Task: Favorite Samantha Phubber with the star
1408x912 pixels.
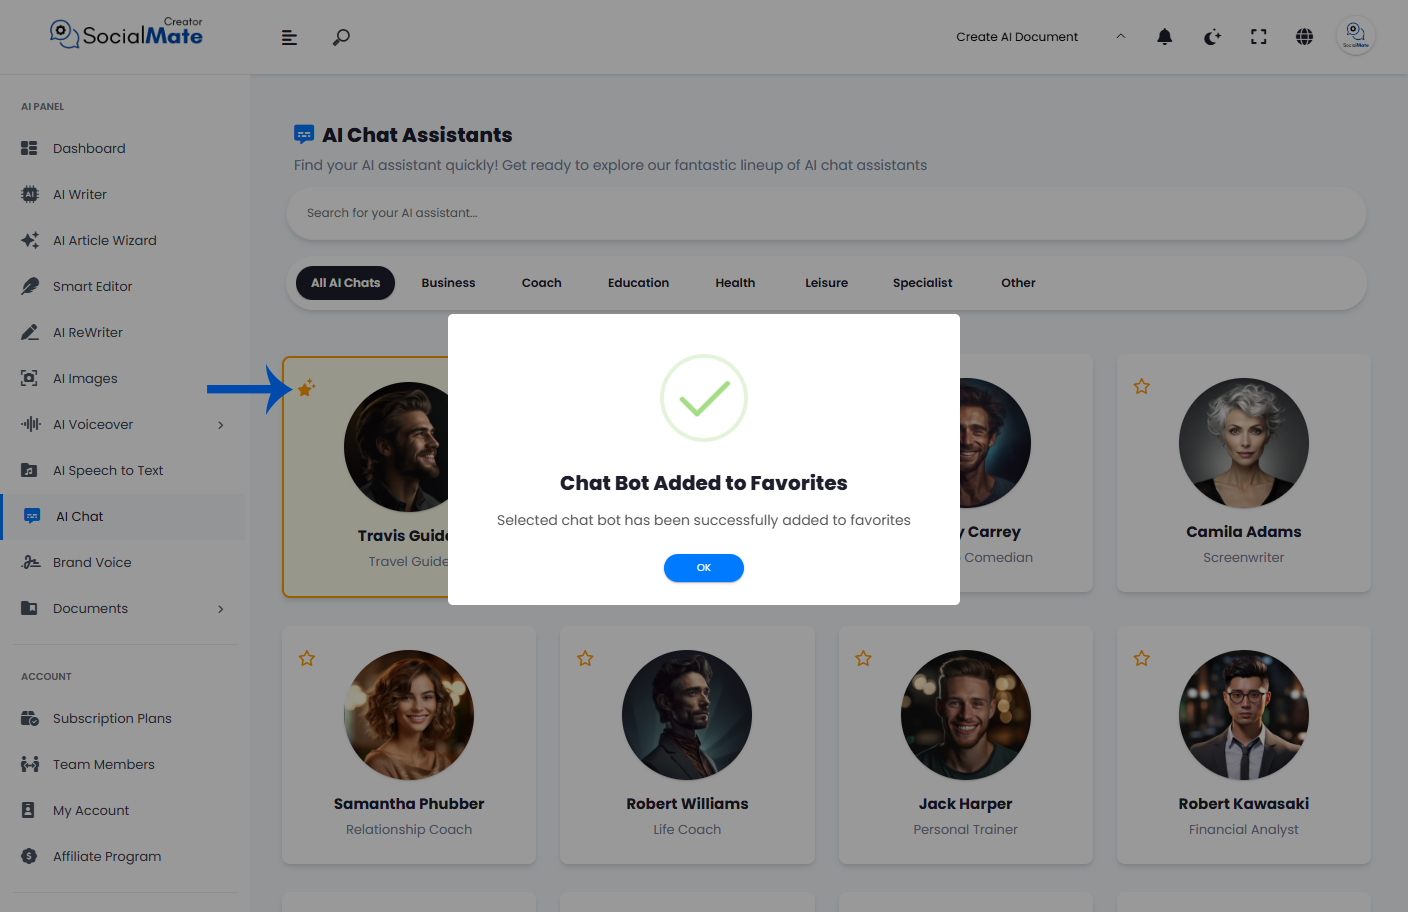Action: click(307, 658)
